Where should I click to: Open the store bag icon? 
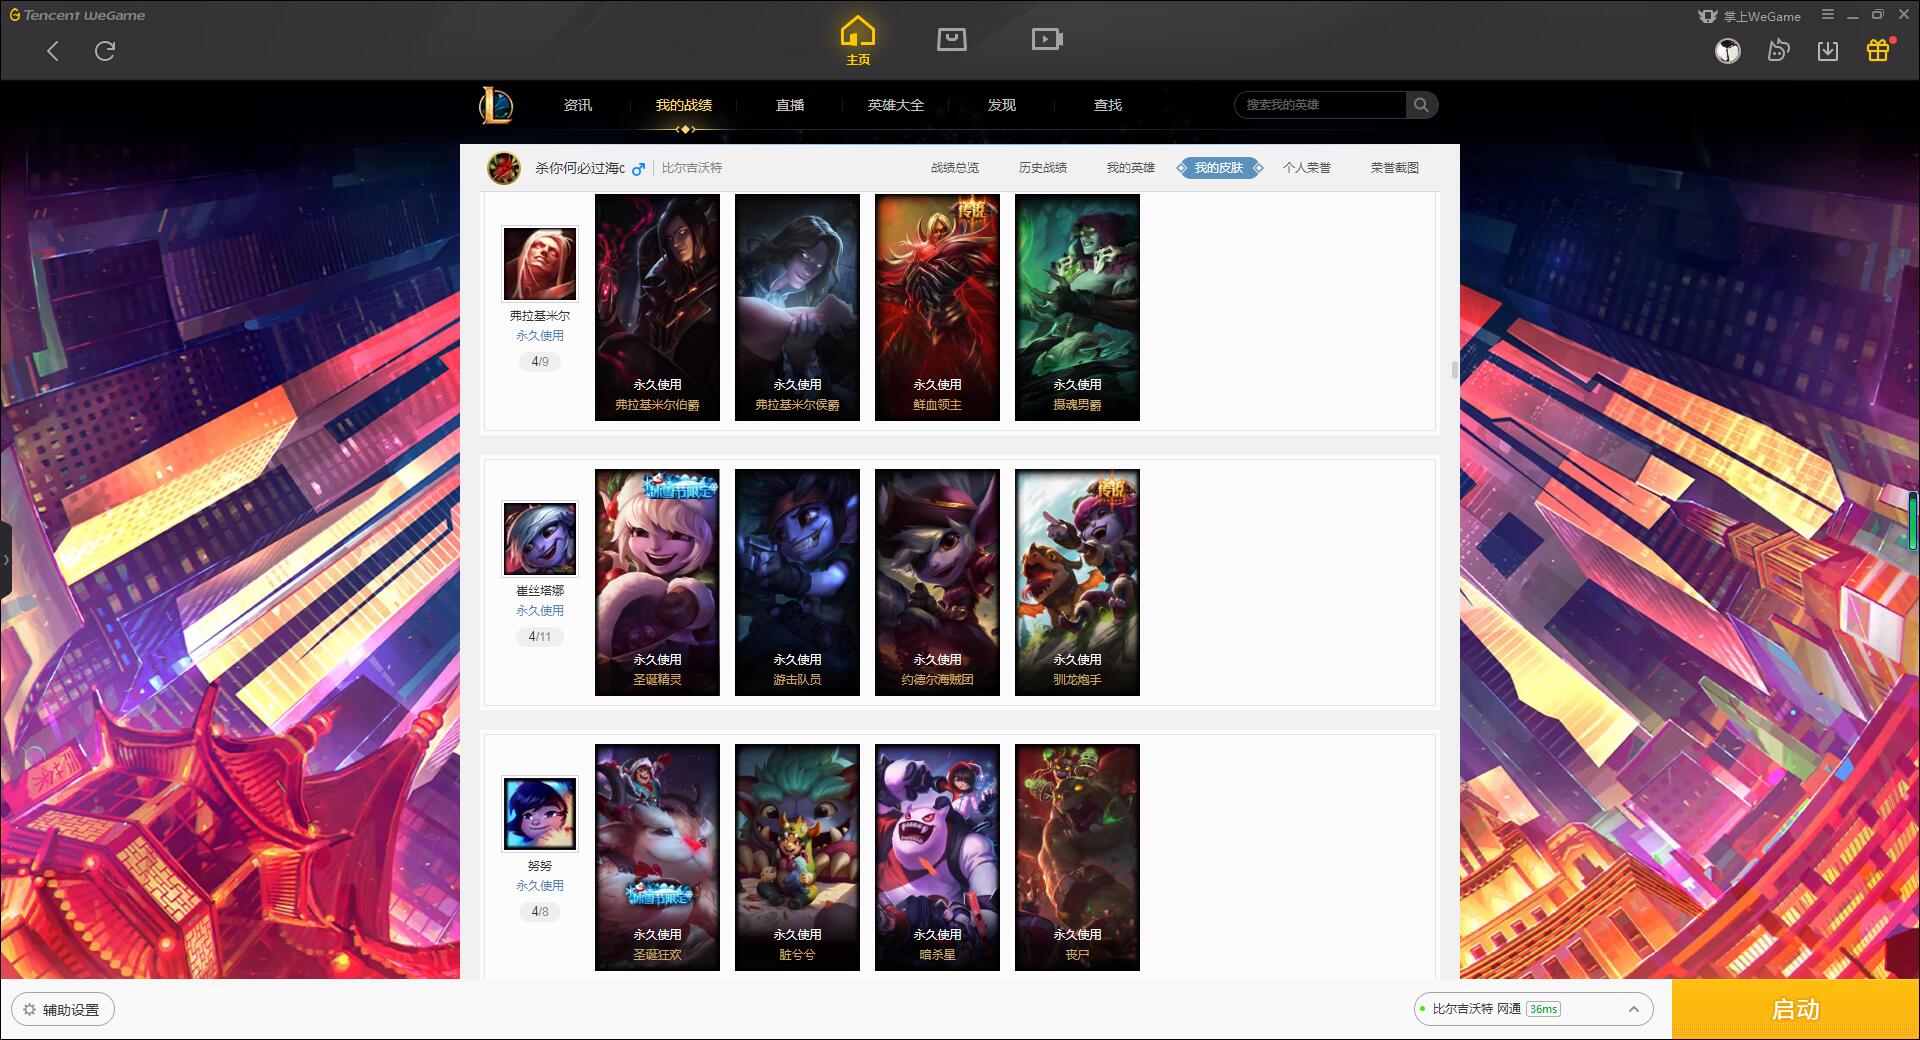(x=951, y=39)
